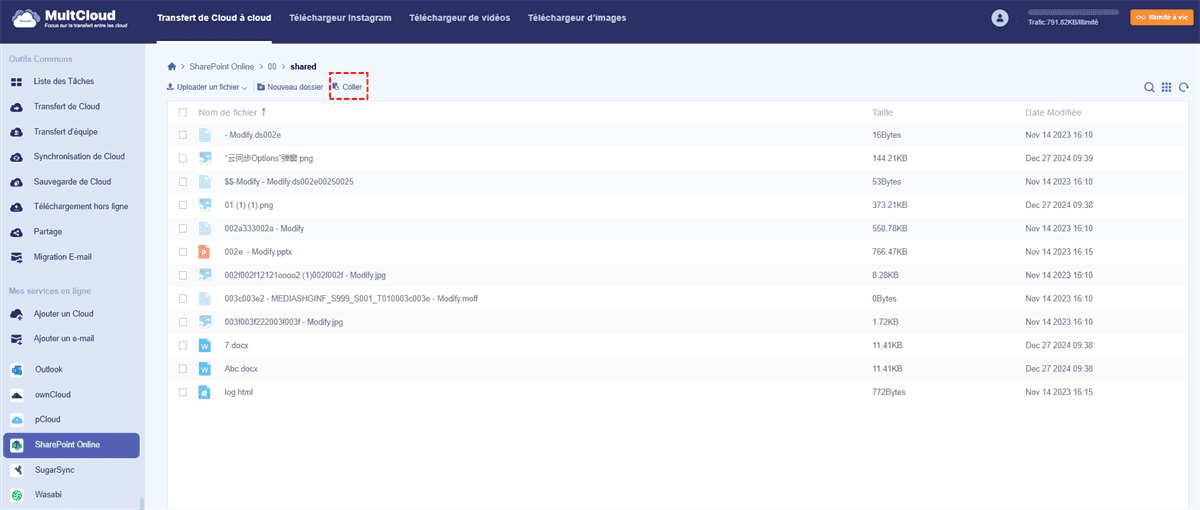
Task: Click size value 766.47KB
Action: [890, 252]
